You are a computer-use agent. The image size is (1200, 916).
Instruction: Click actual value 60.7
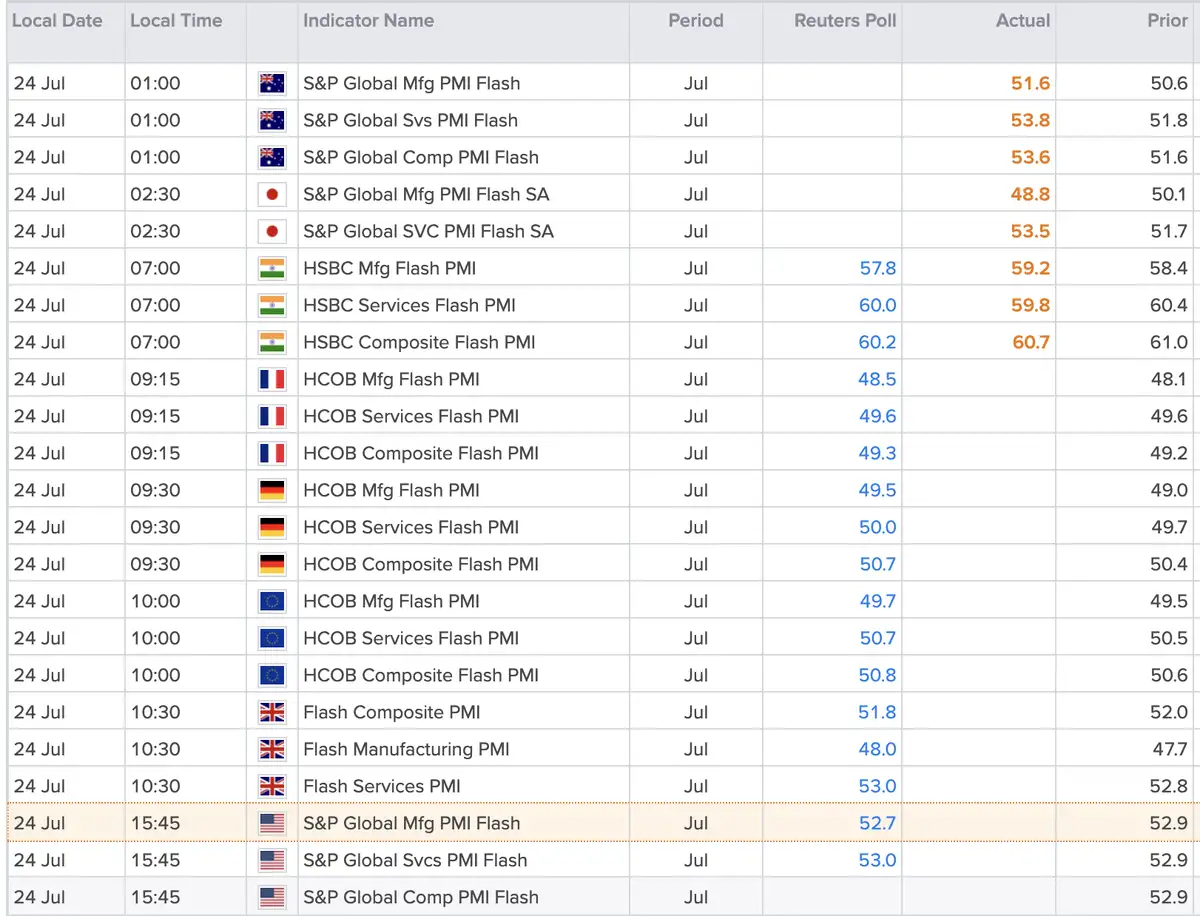1031,343
